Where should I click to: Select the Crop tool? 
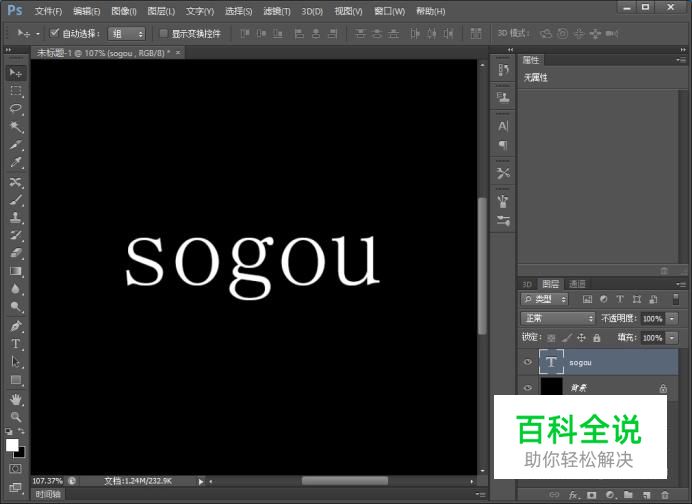pyautogui.click(x=15, y=145)
